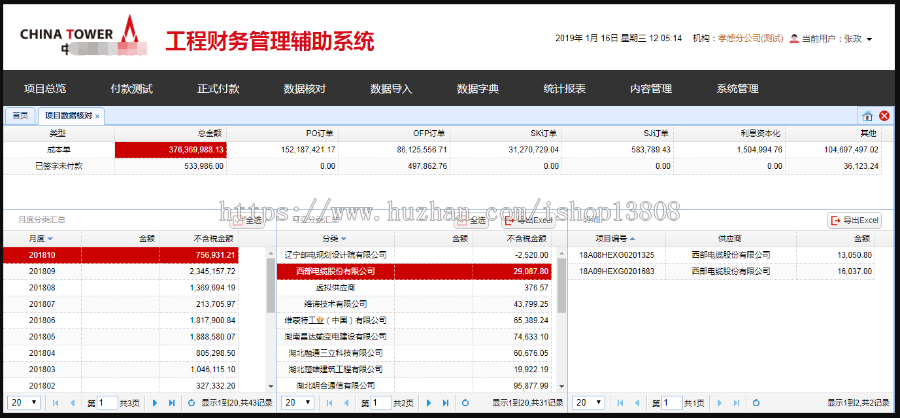Viewport: 900px width, 418px height.
Task: Click the red close-all-tabs icon
Action: 884,116
